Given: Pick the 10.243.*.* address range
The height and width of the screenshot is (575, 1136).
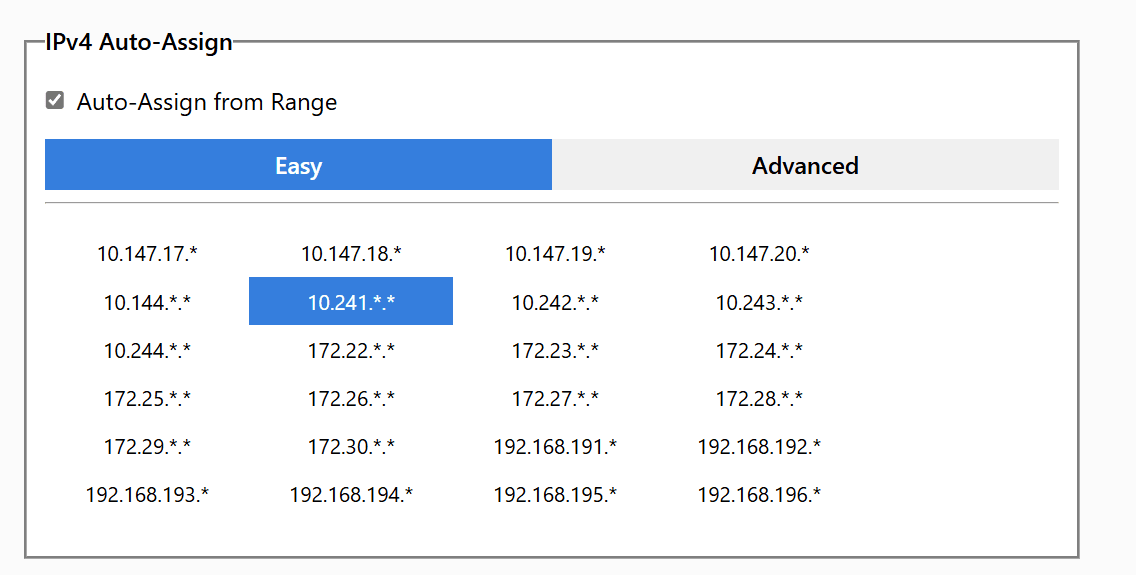Looking at the screenshot, I should (759, 302).
